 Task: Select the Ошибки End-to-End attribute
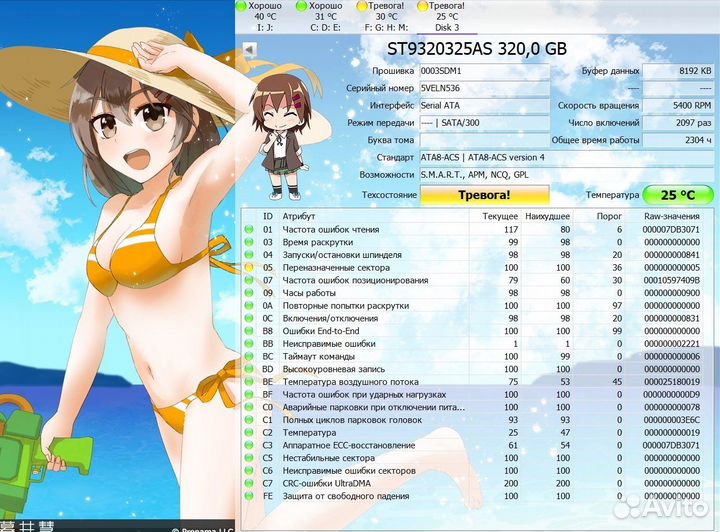point(321,331)
